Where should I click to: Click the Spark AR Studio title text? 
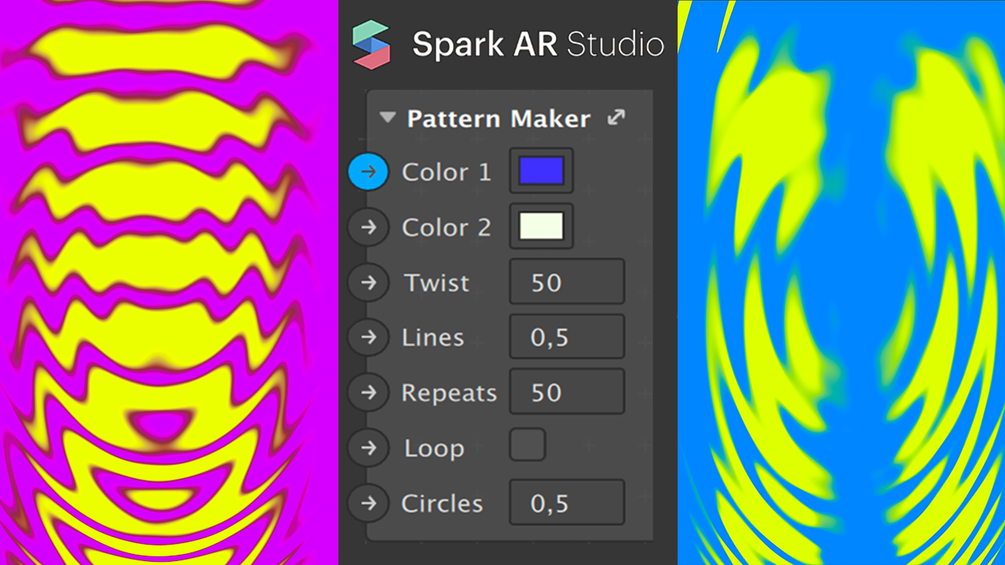pos(538,44)
